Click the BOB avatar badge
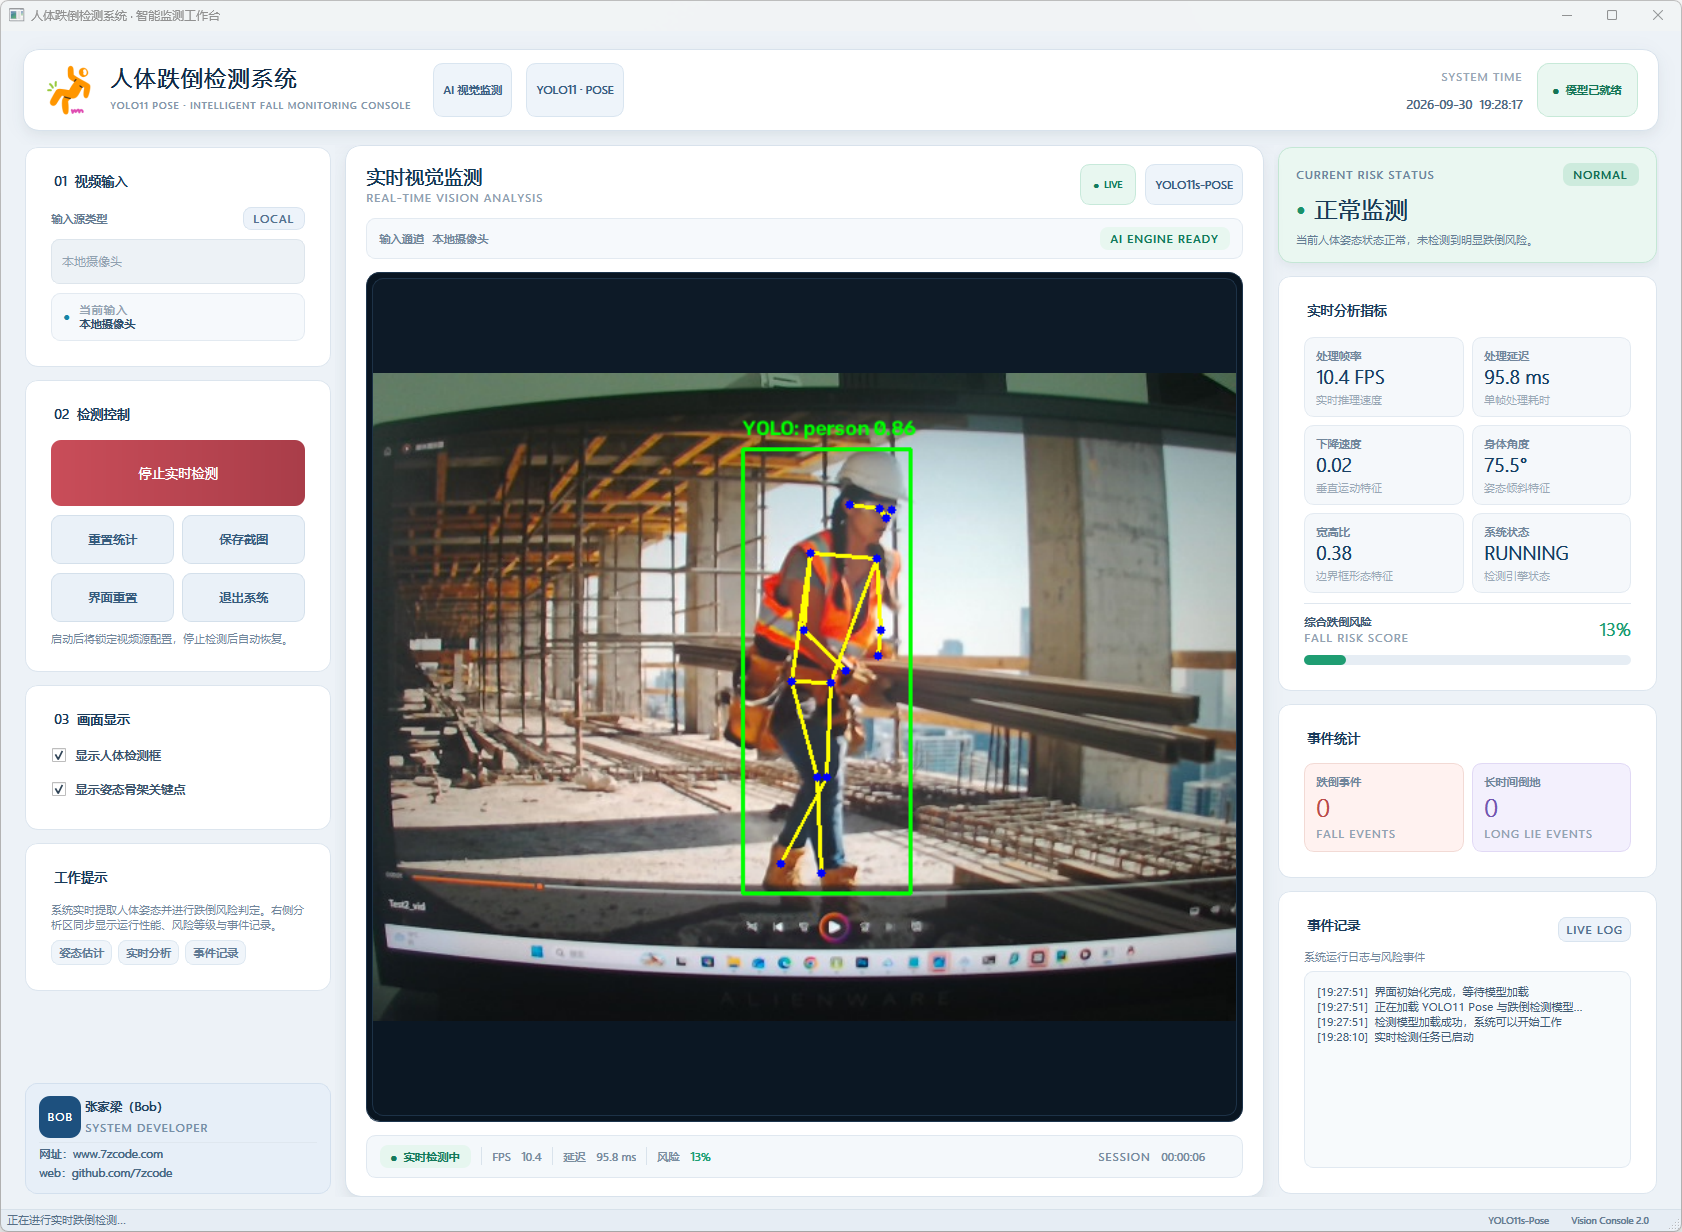 60,1117
